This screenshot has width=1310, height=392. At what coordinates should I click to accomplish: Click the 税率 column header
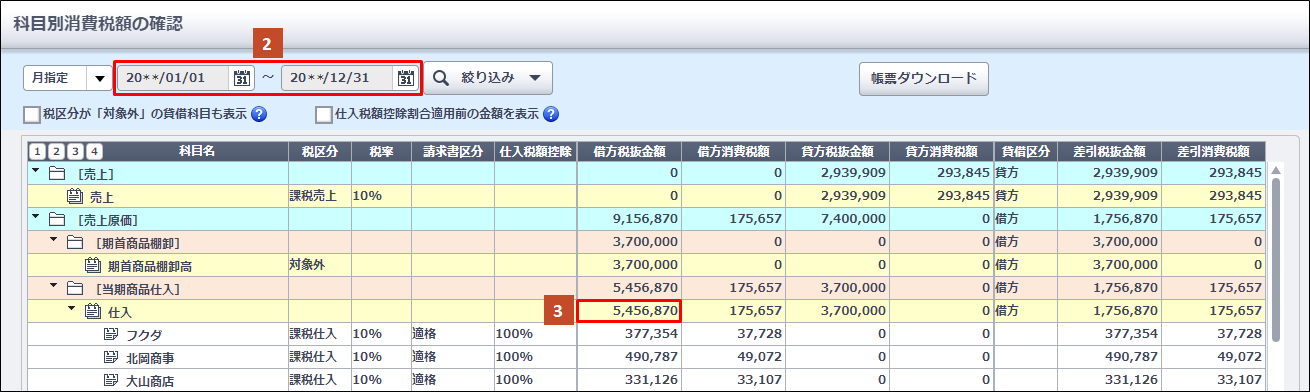point(380,151)
